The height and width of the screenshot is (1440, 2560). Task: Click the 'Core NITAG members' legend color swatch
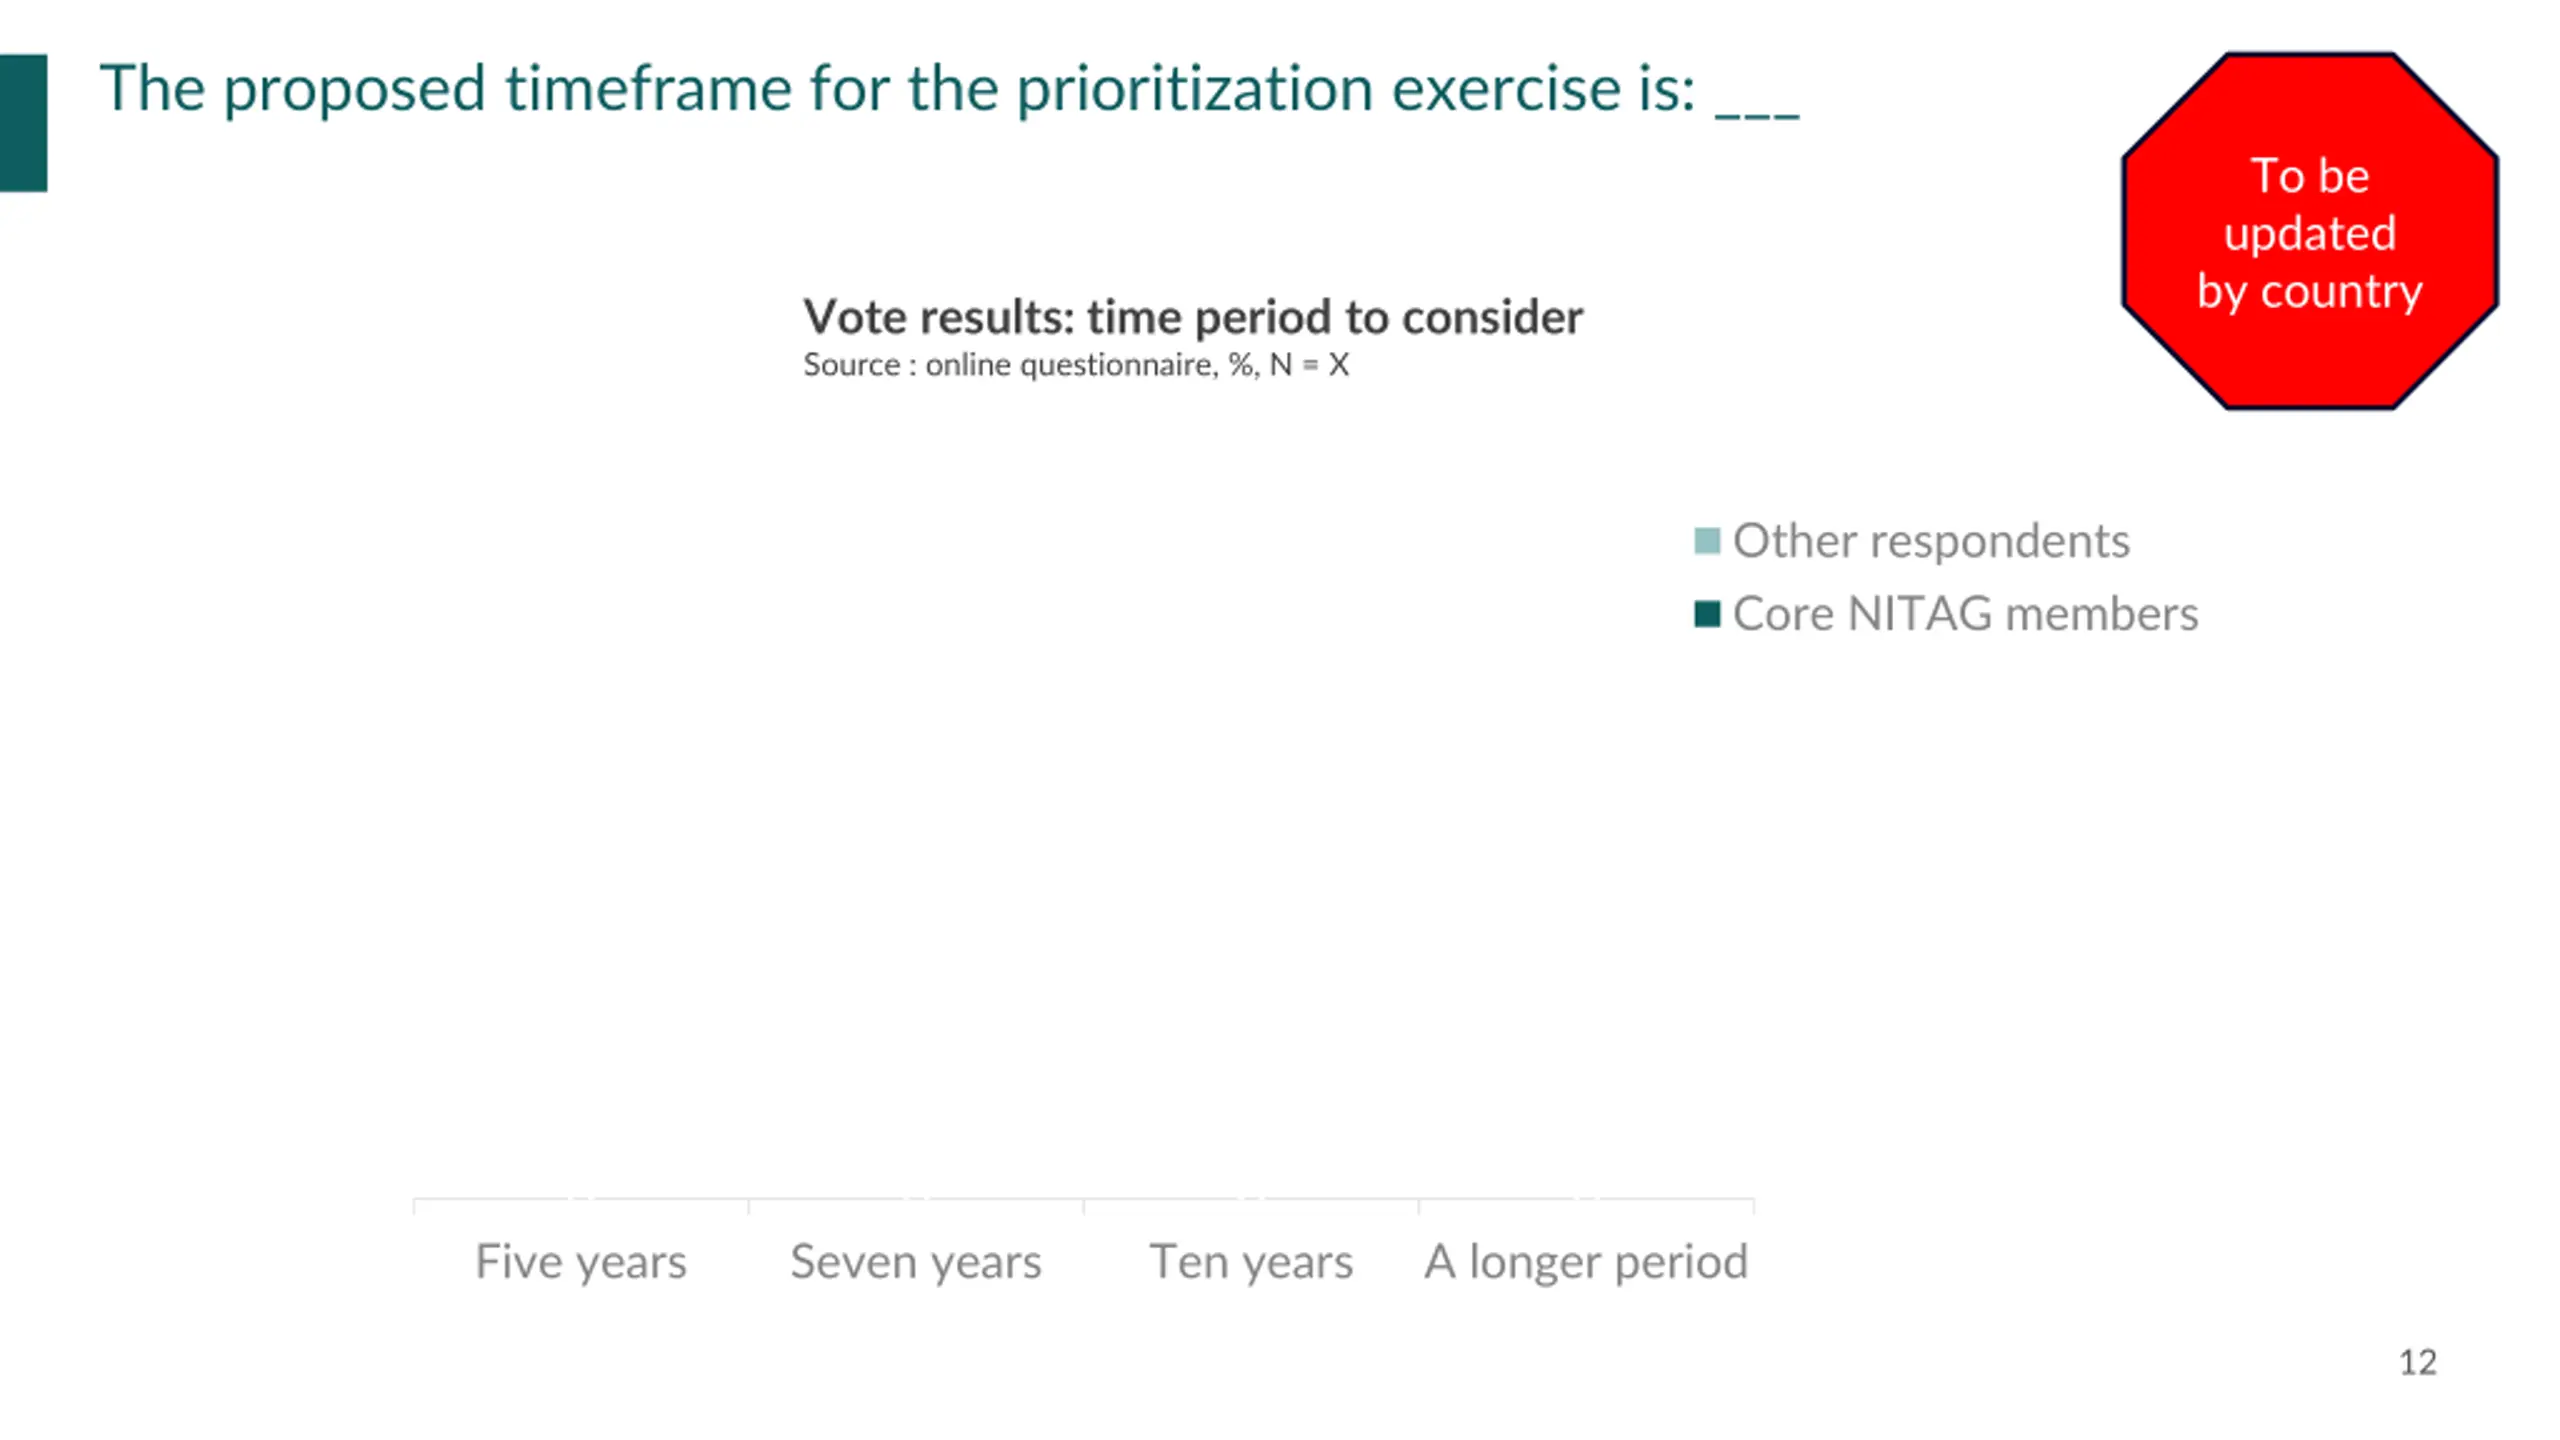pyautogui.click(x=1707, y=614)
